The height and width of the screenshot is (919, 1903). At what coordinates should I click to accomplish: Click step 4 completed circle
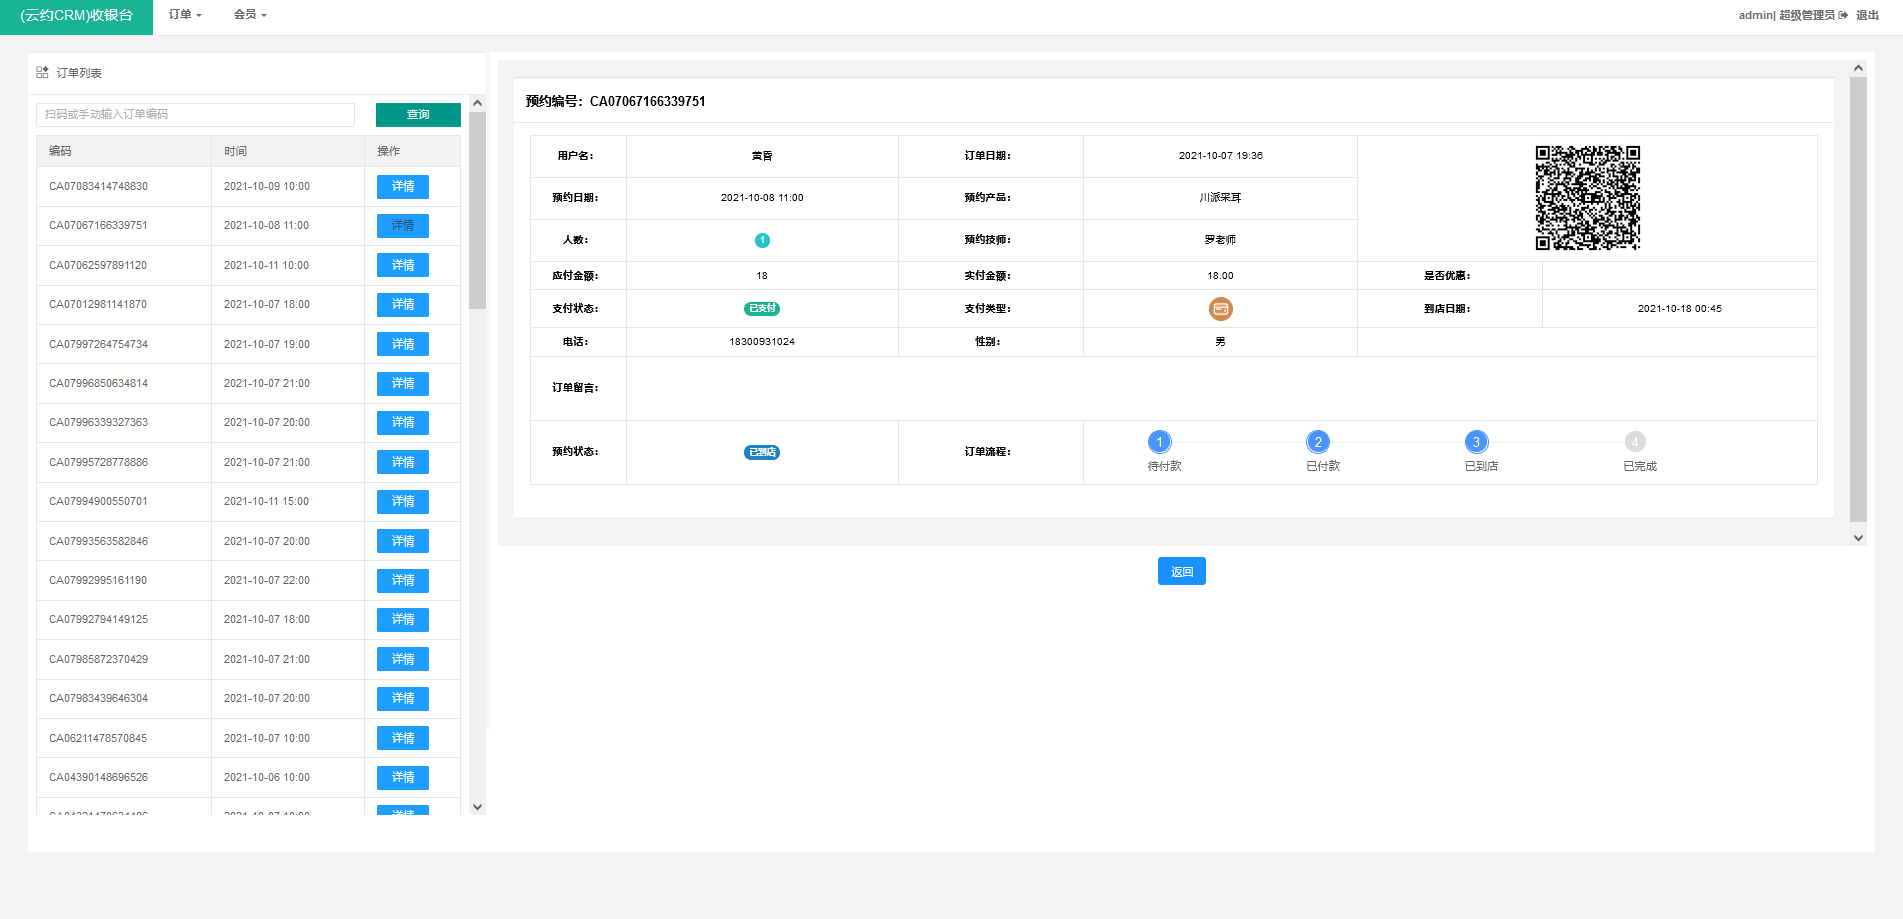pos(1634,442)
